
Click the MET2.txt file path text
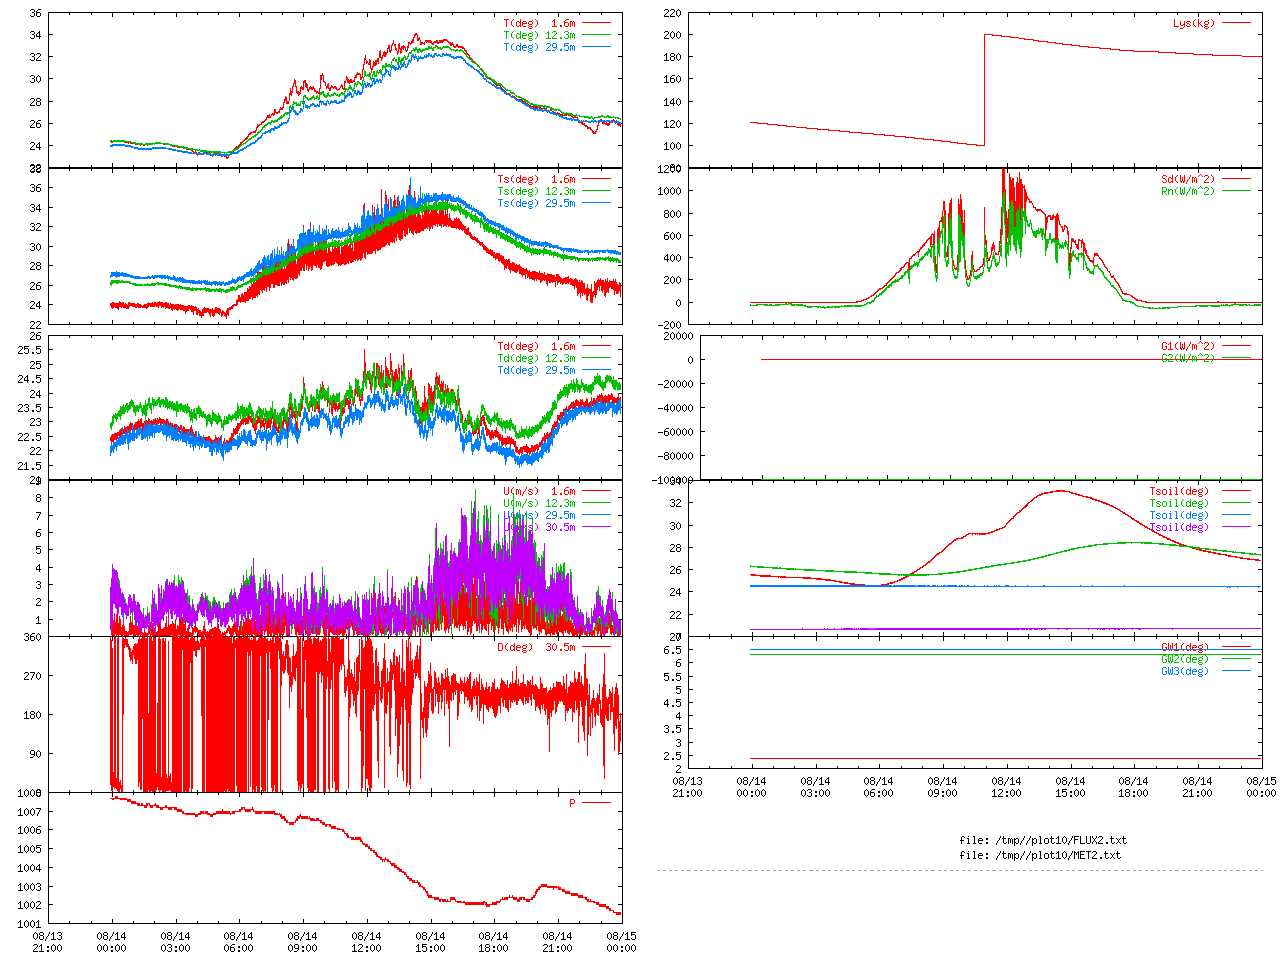point(1040,855)
